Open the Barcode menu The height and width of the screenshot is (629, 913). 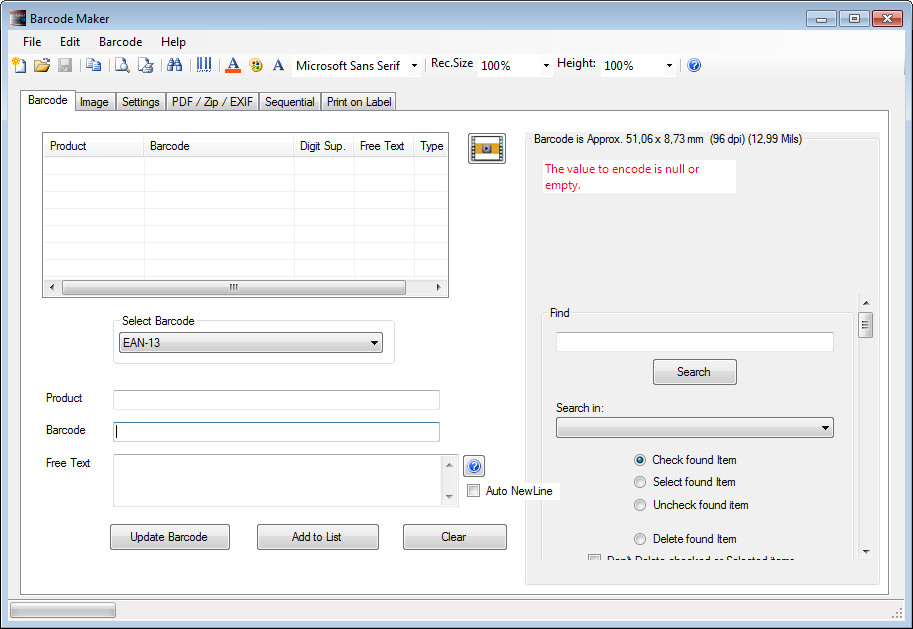pos(121,42)
